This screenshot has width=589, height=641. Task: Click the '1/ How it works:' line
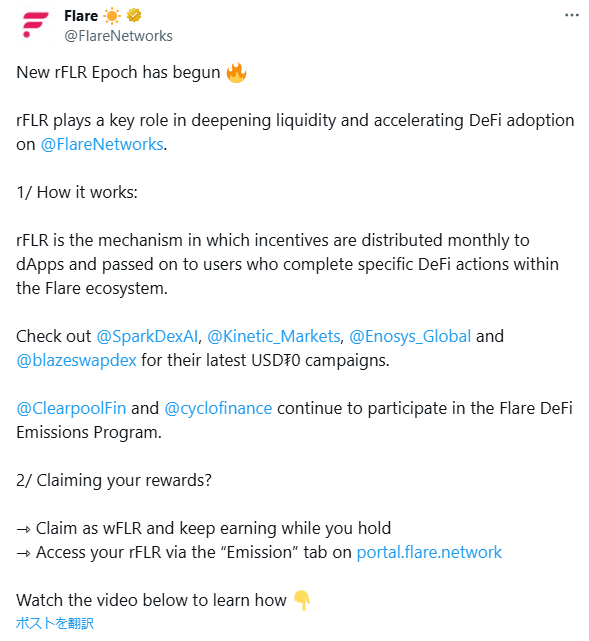77,192
